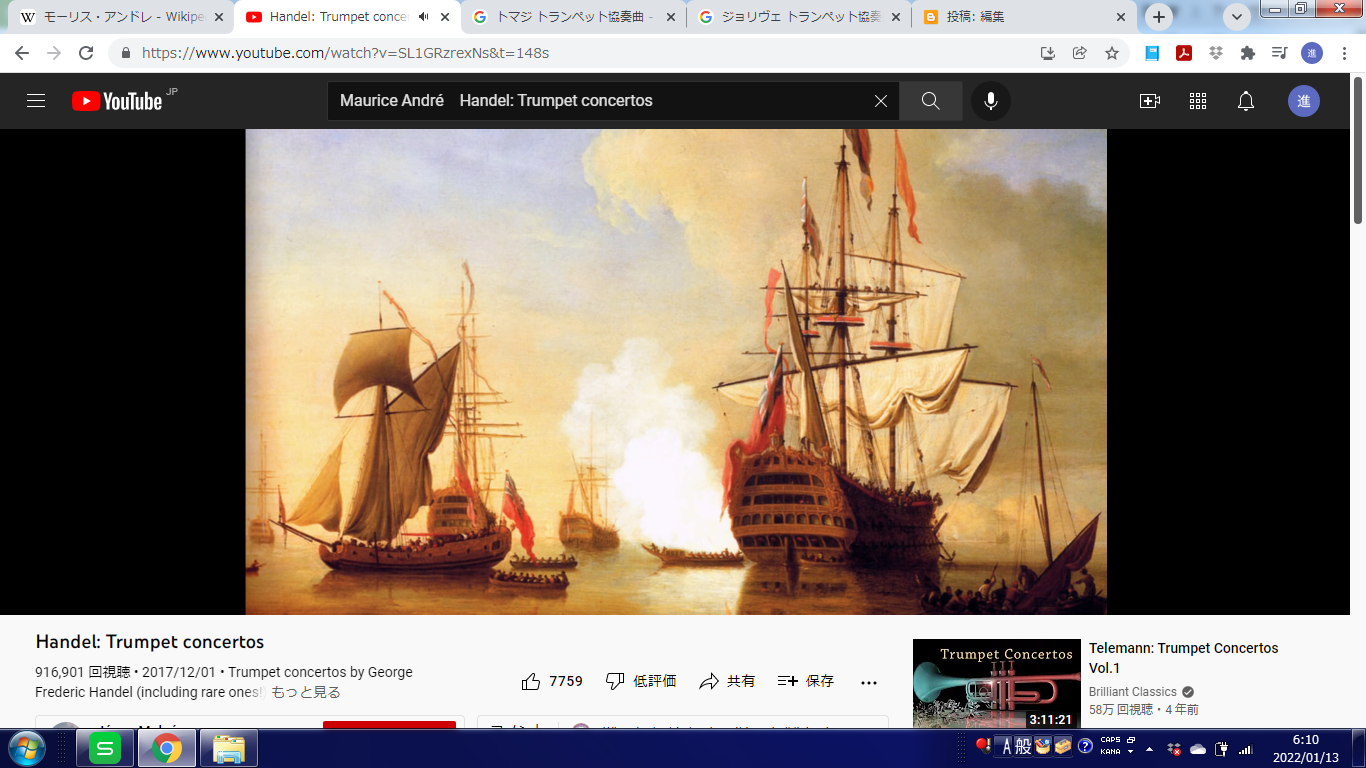This screenshot has width=1366, height=768.
Task: Bookmark this page with the star
Action: pos(1112,53)
